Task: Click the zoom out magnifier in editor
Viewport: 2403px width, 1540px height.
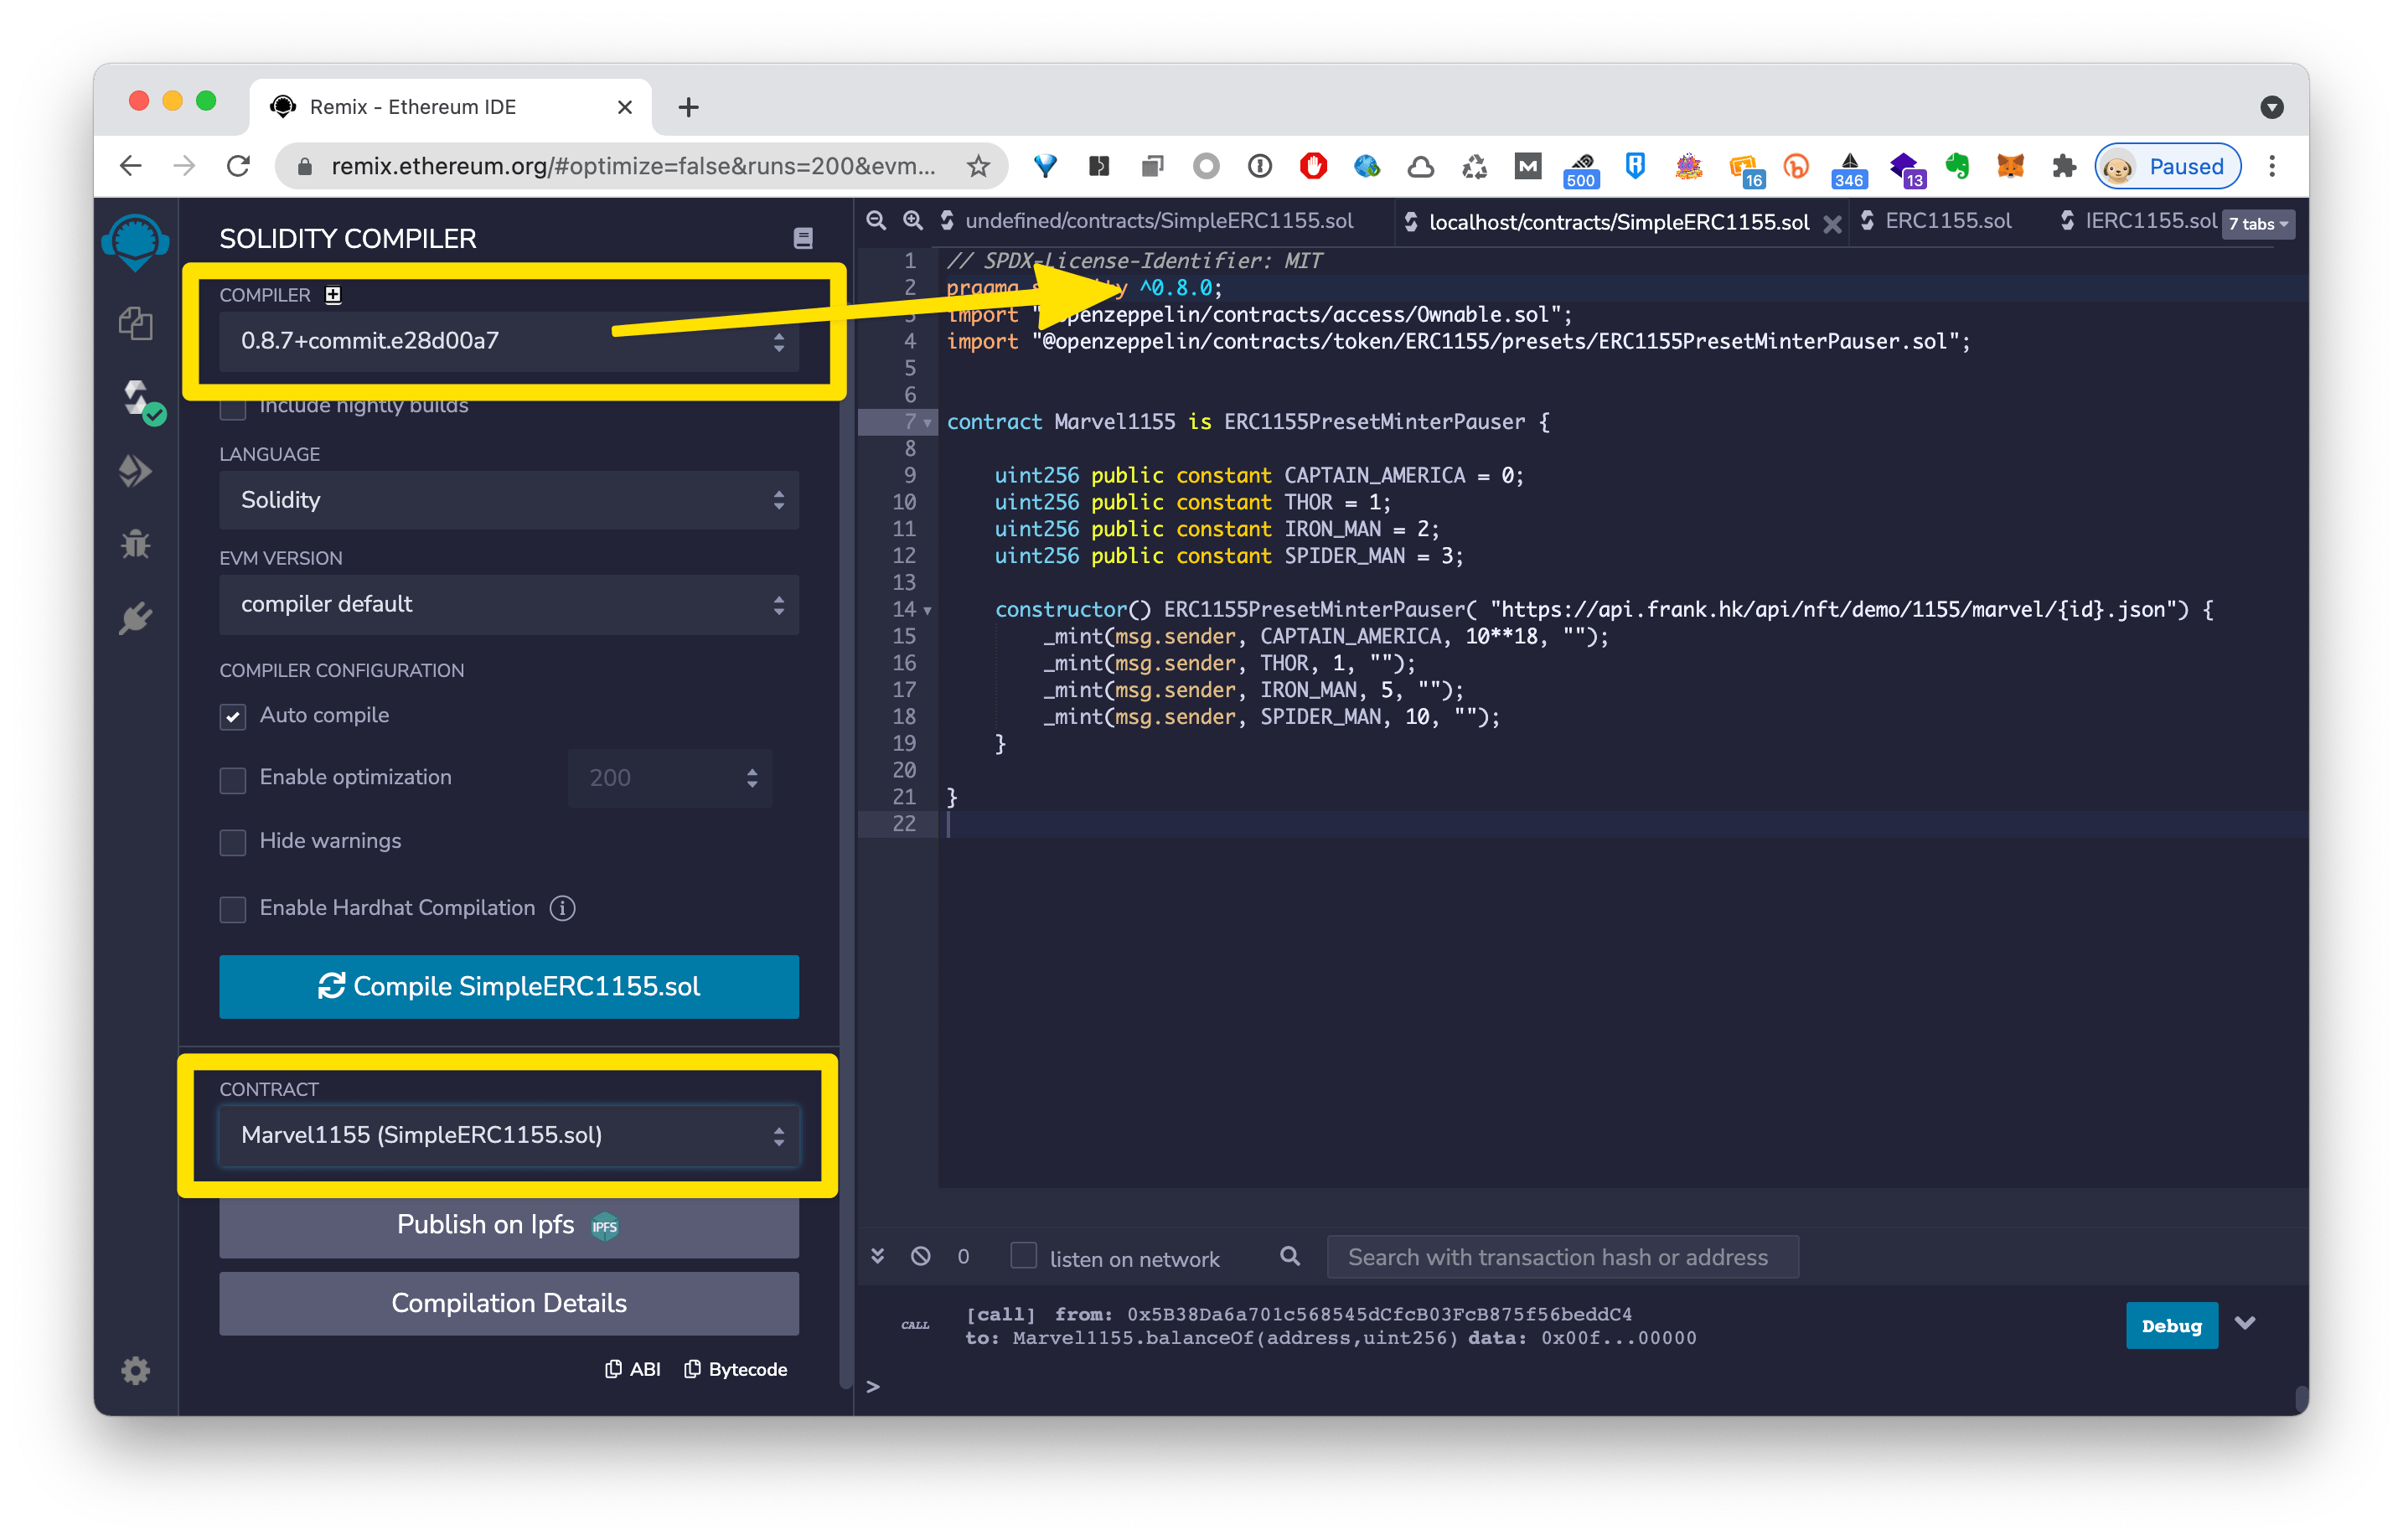Action: 876,221
